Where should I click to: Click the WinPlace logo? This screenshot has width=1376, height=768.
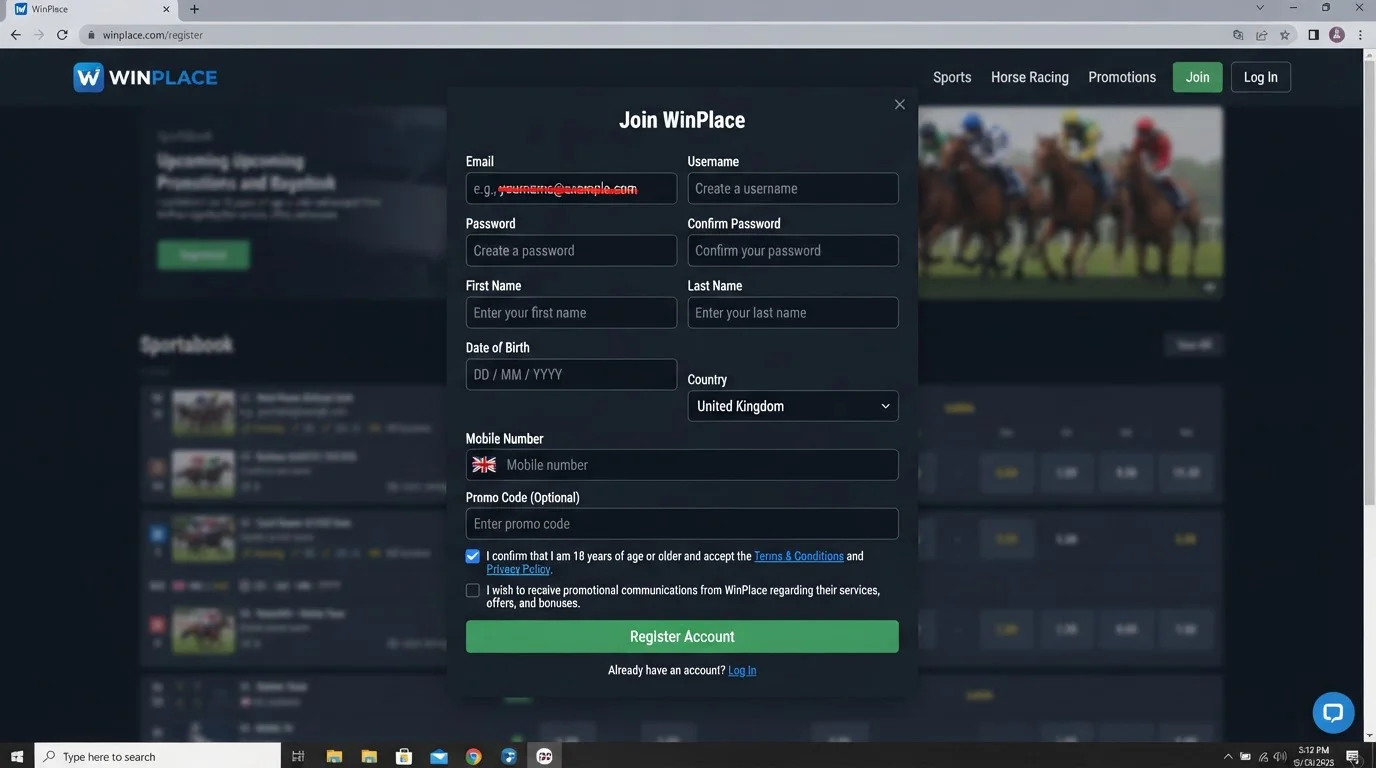[145, 77]
